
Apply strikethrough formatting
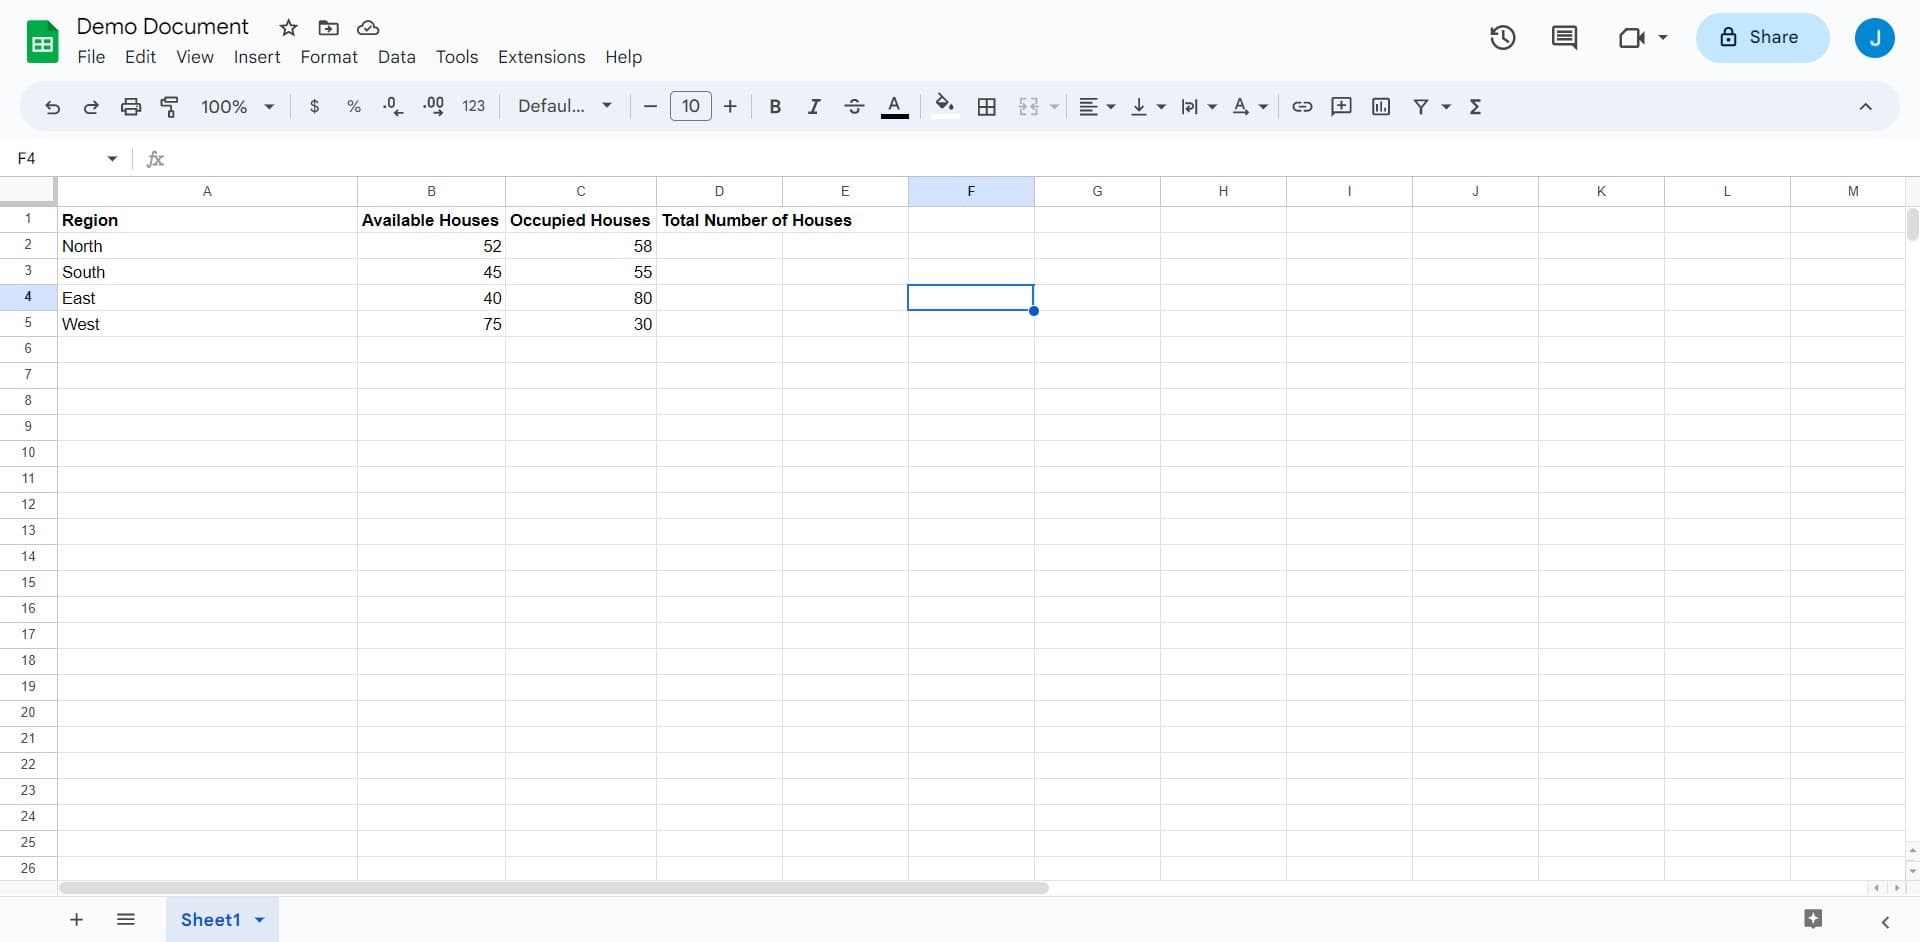854,106
